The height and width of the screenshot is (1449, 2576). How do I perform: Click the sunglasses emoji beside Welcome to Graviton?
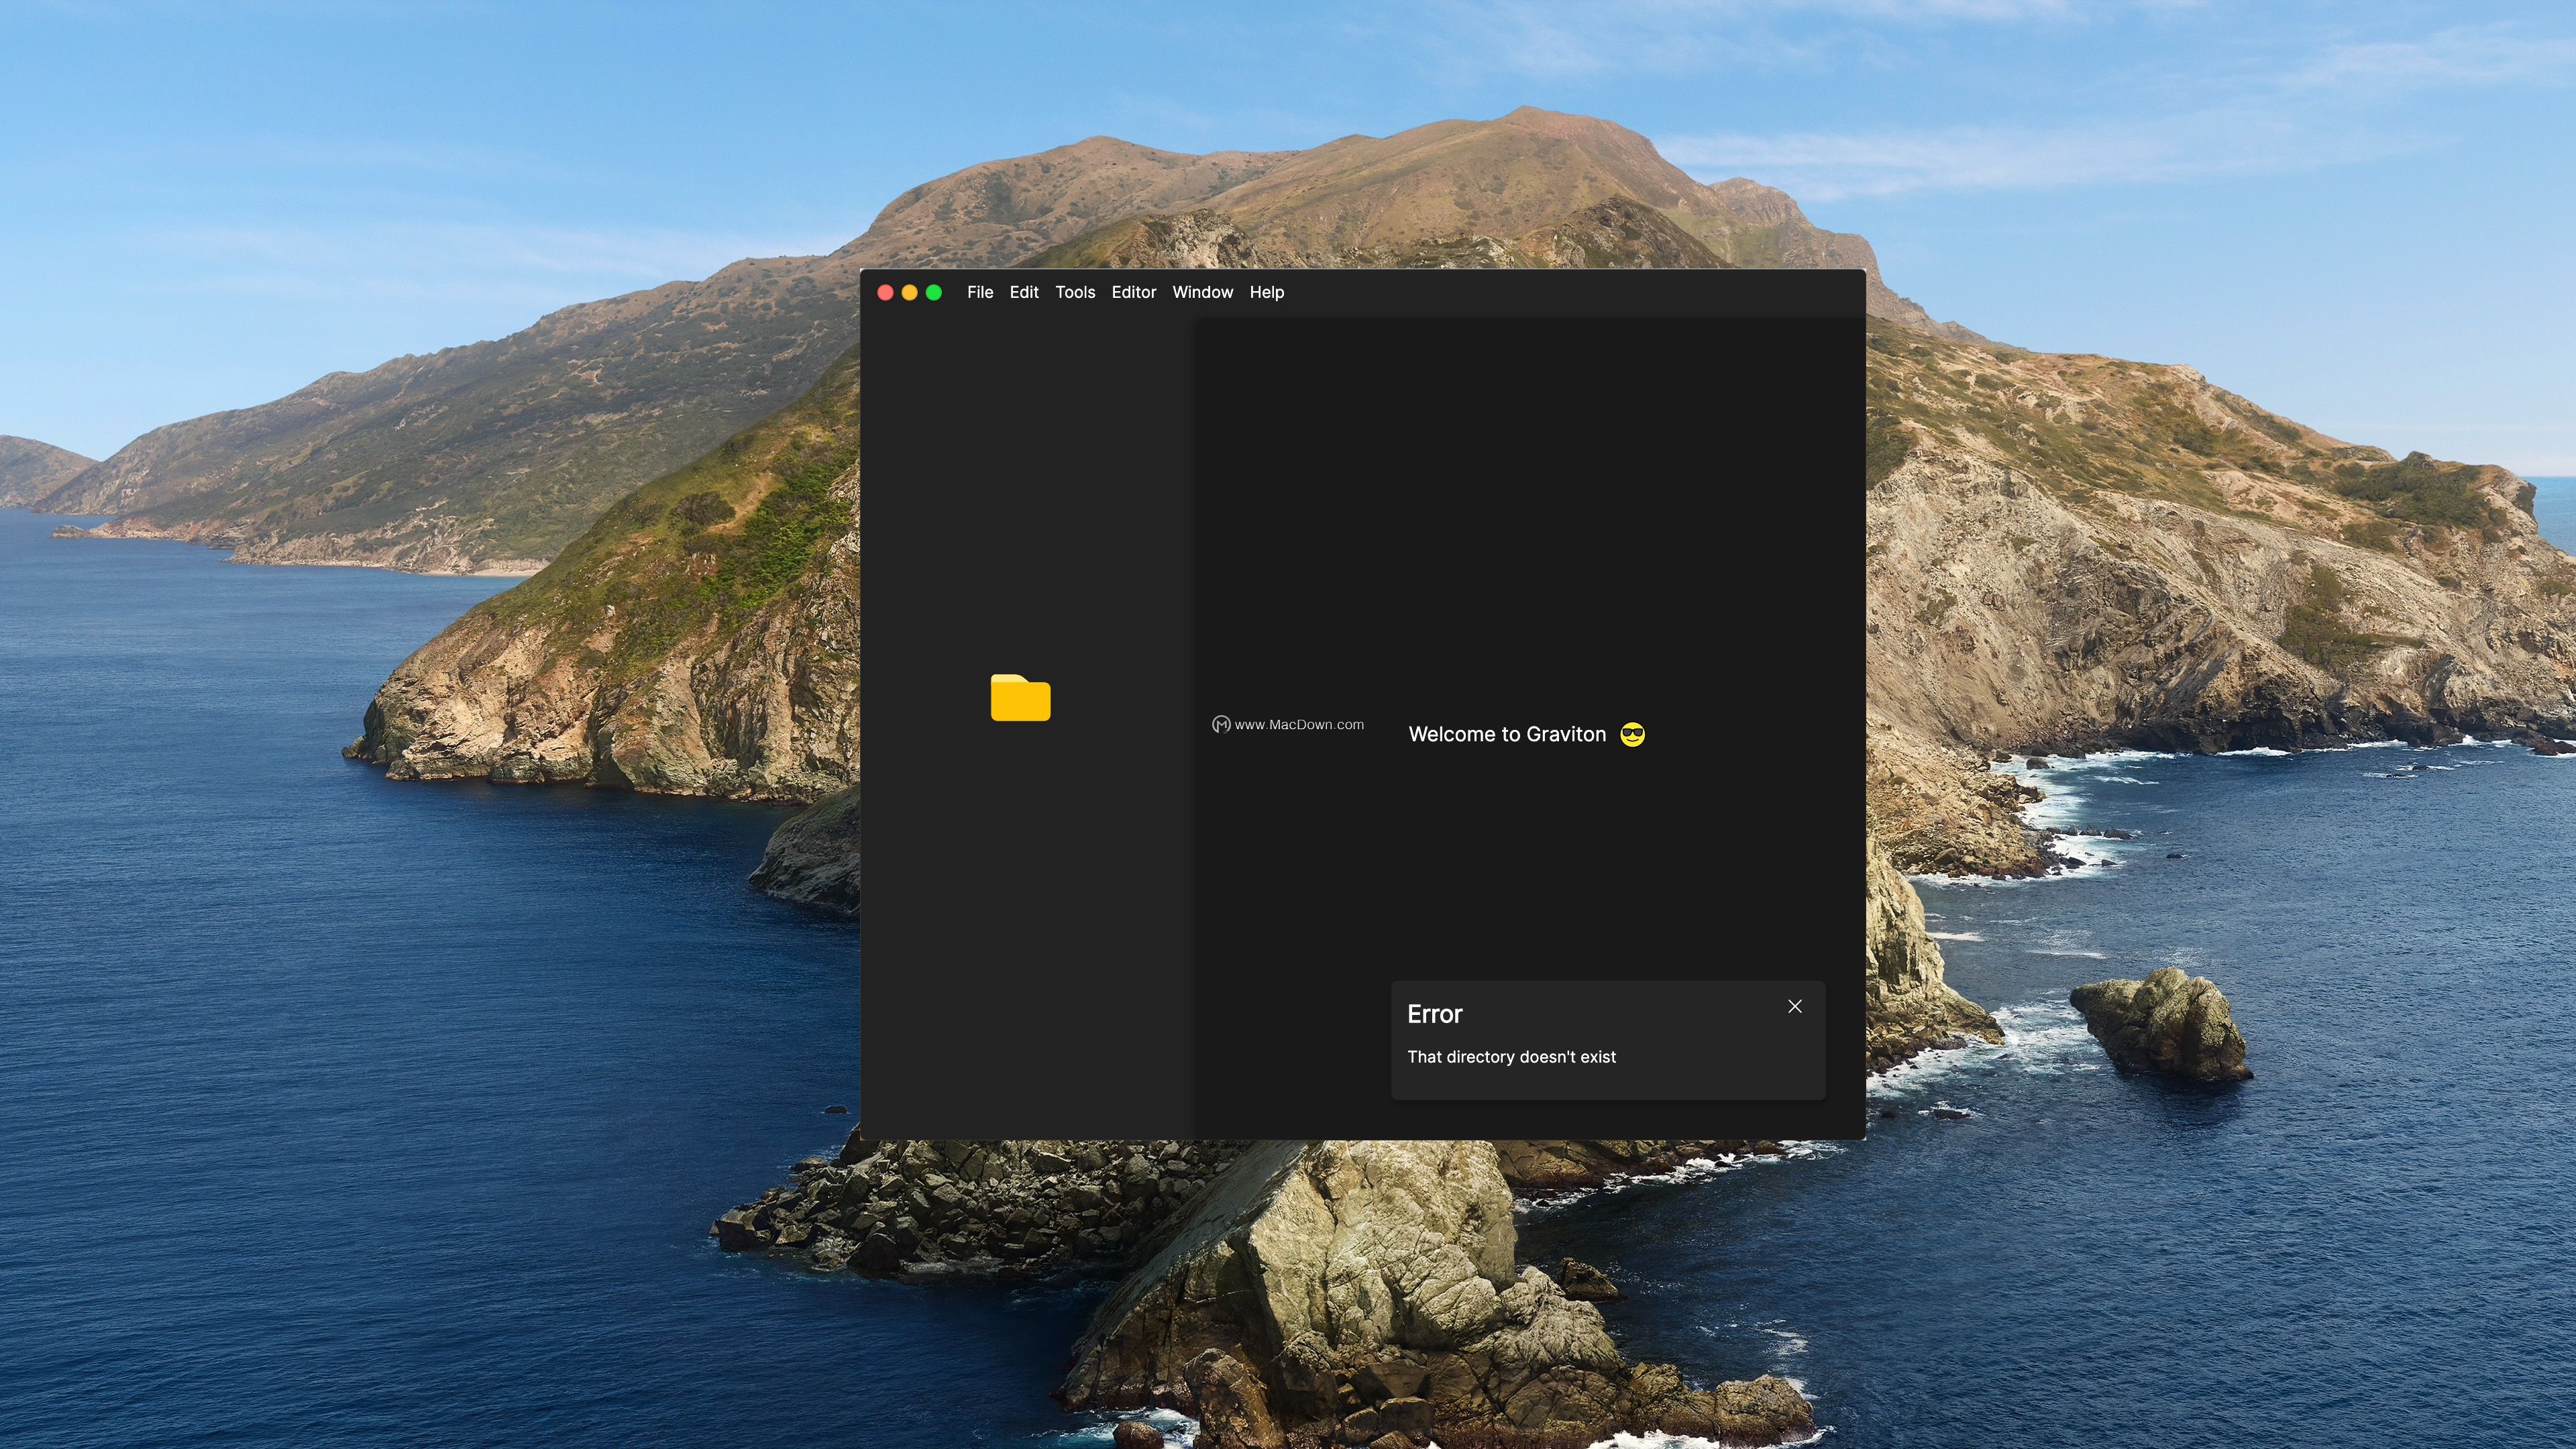(x=1632, y=734)
